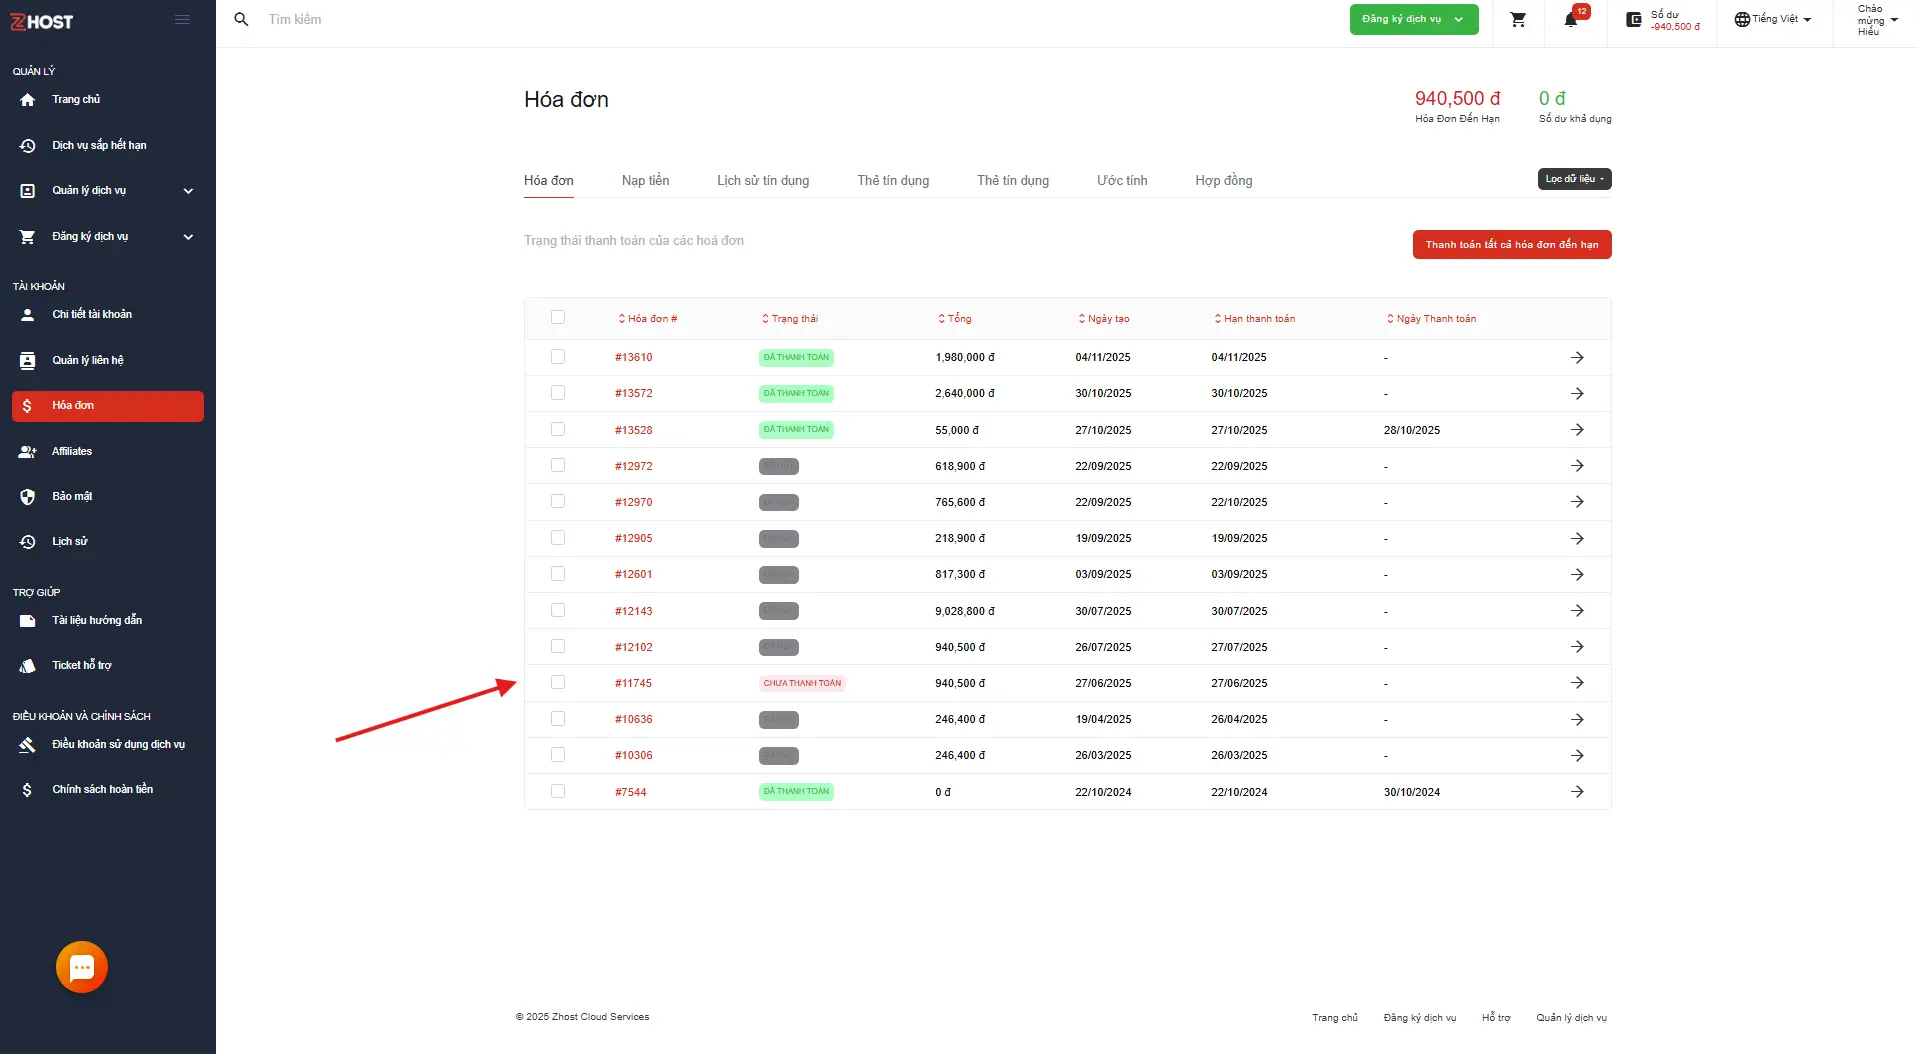
Task: Click Điều khoản sử dụng gavel icon
Action: point(28,745)
